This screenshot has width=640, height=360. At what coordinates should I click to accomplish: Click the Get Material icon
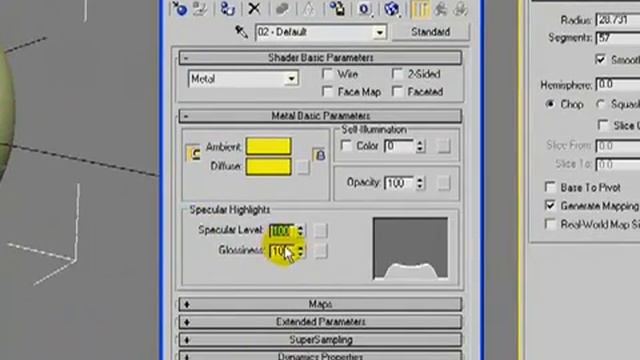[179, 9]
